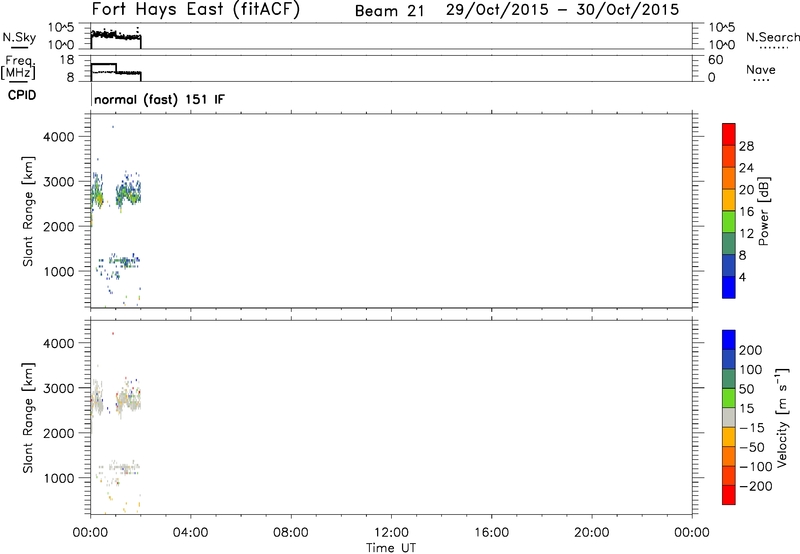Pick the gray segment of the velocity color bar
Viewport: 800px width, 554px height.
[729, 417]
